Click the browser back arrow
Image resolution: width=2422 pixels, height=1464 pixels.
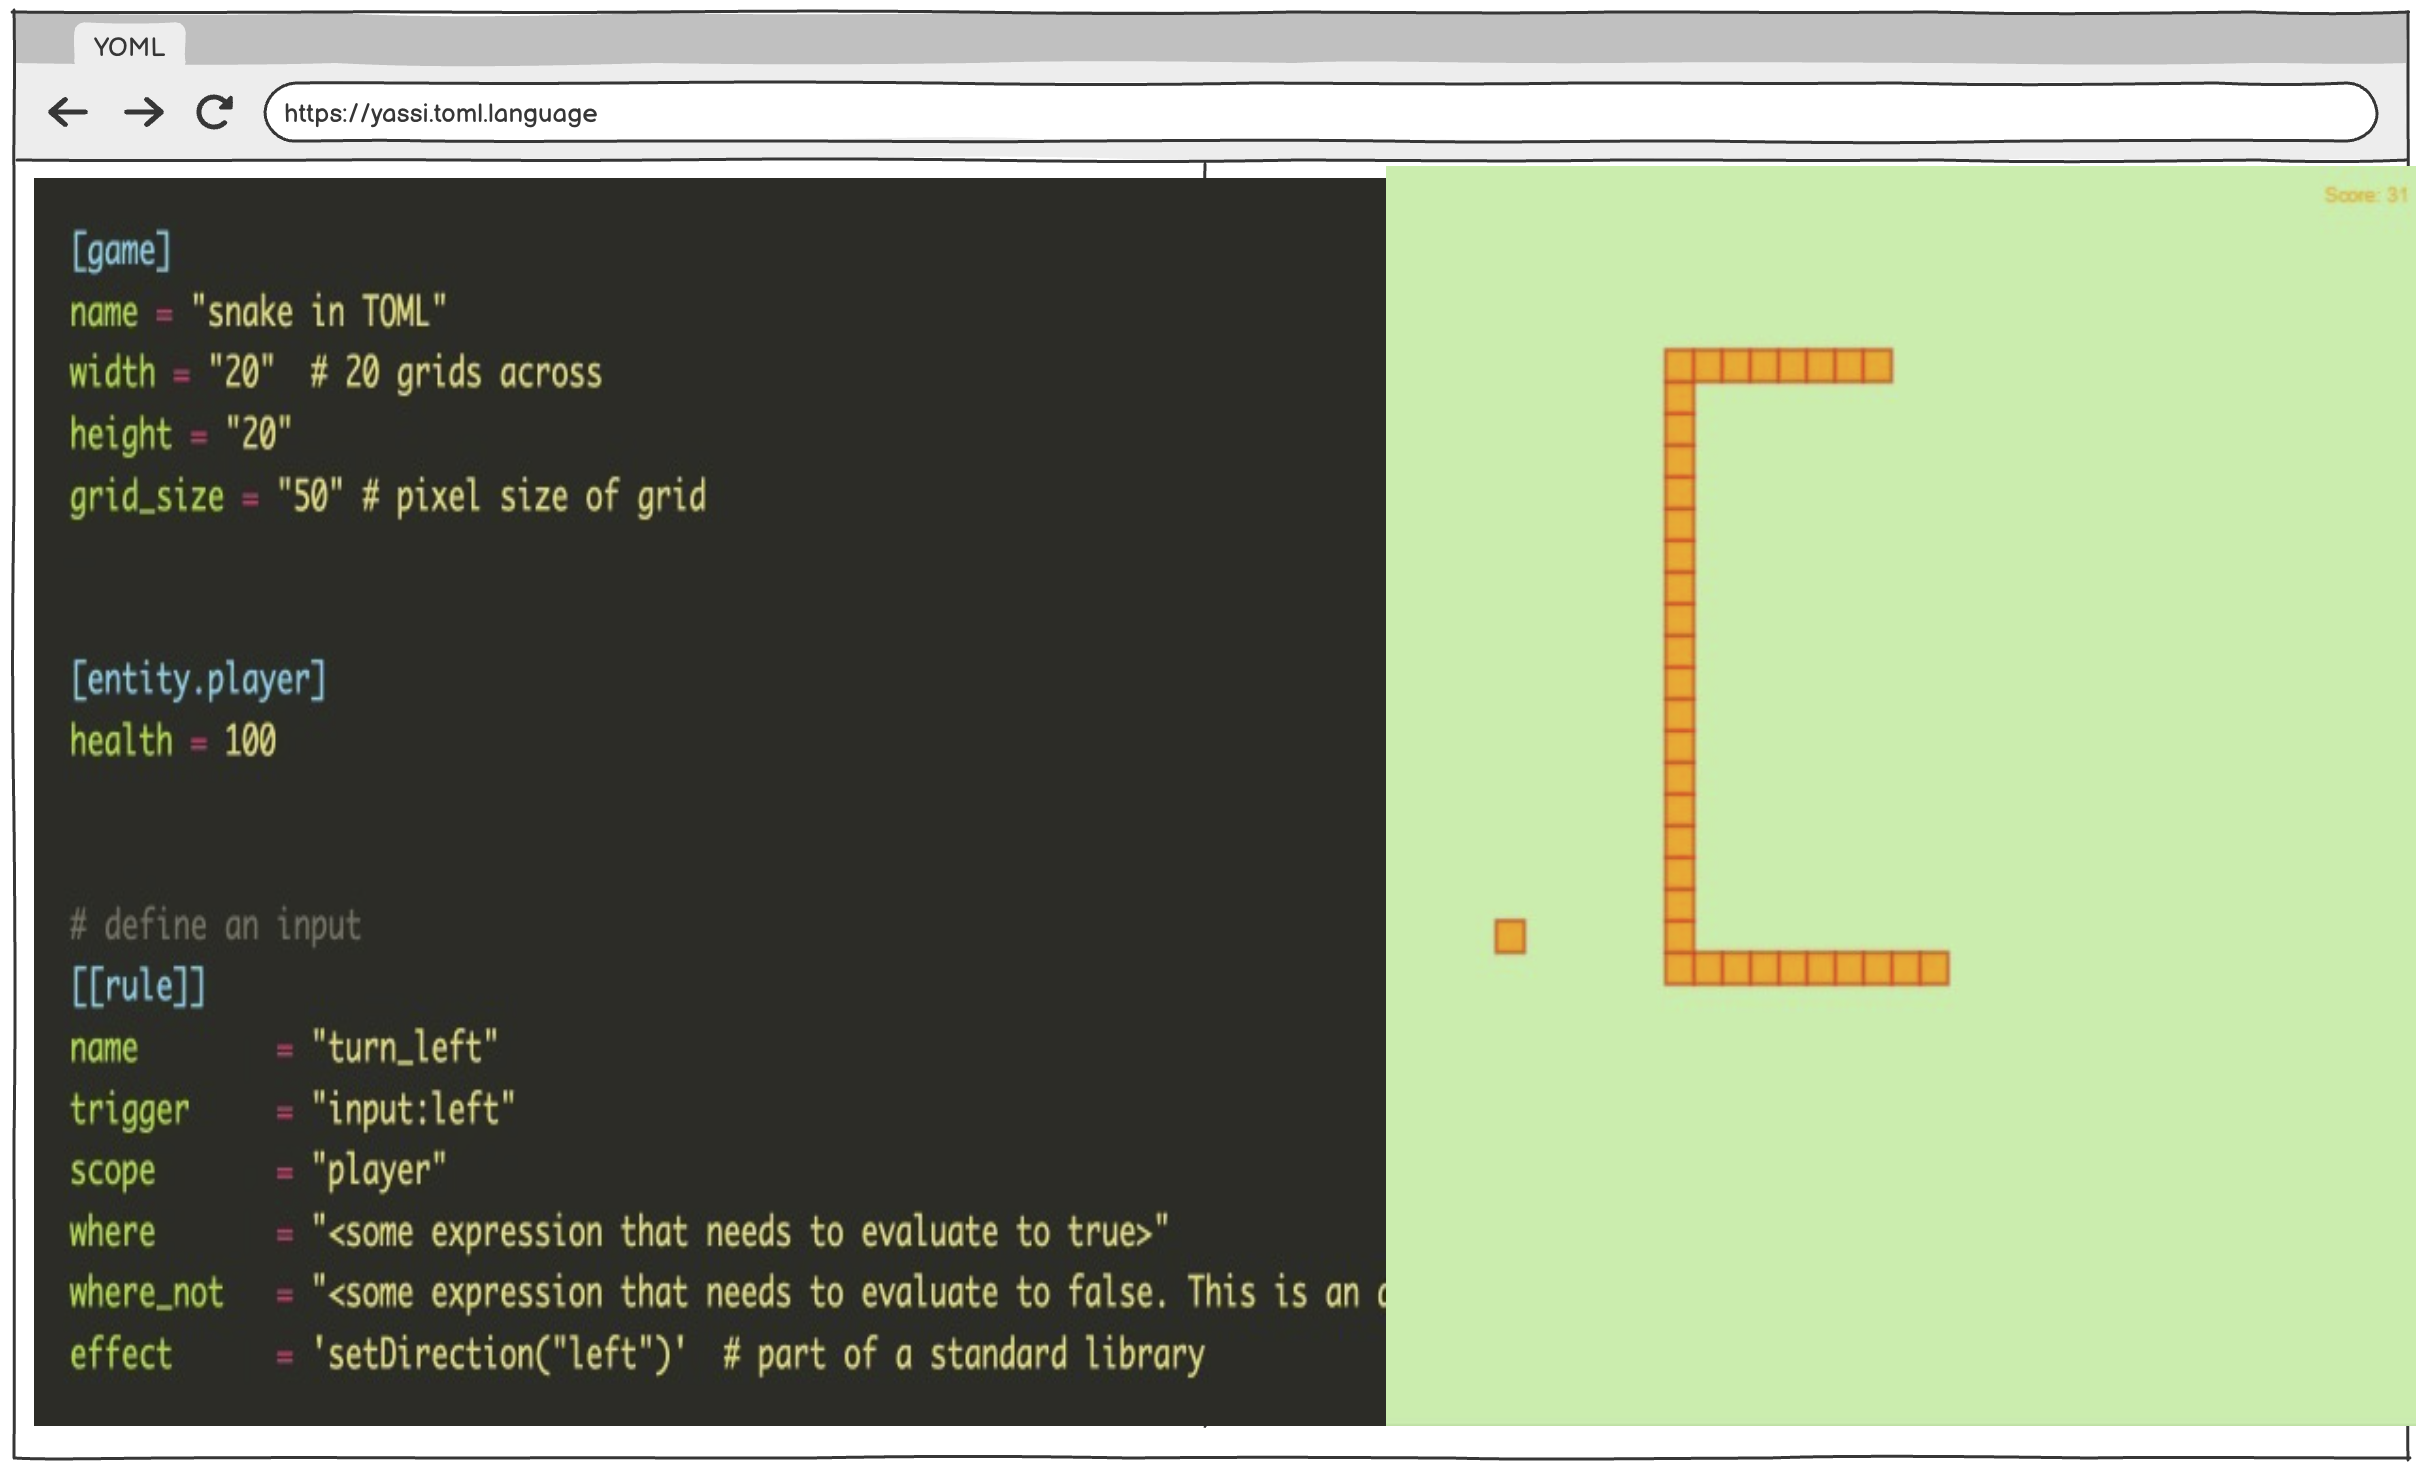pyautogui.click(x=68, y=112)
